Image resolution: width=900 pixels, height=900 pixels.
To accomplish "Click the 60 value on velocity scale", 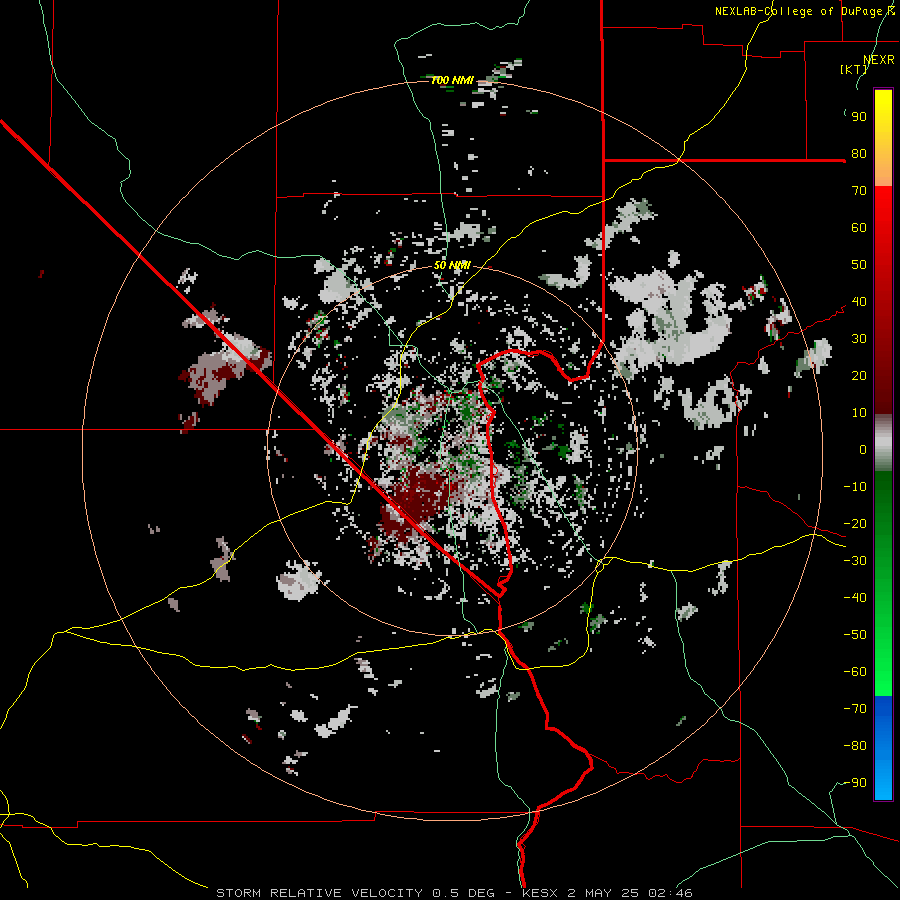I will coord(859,228).
